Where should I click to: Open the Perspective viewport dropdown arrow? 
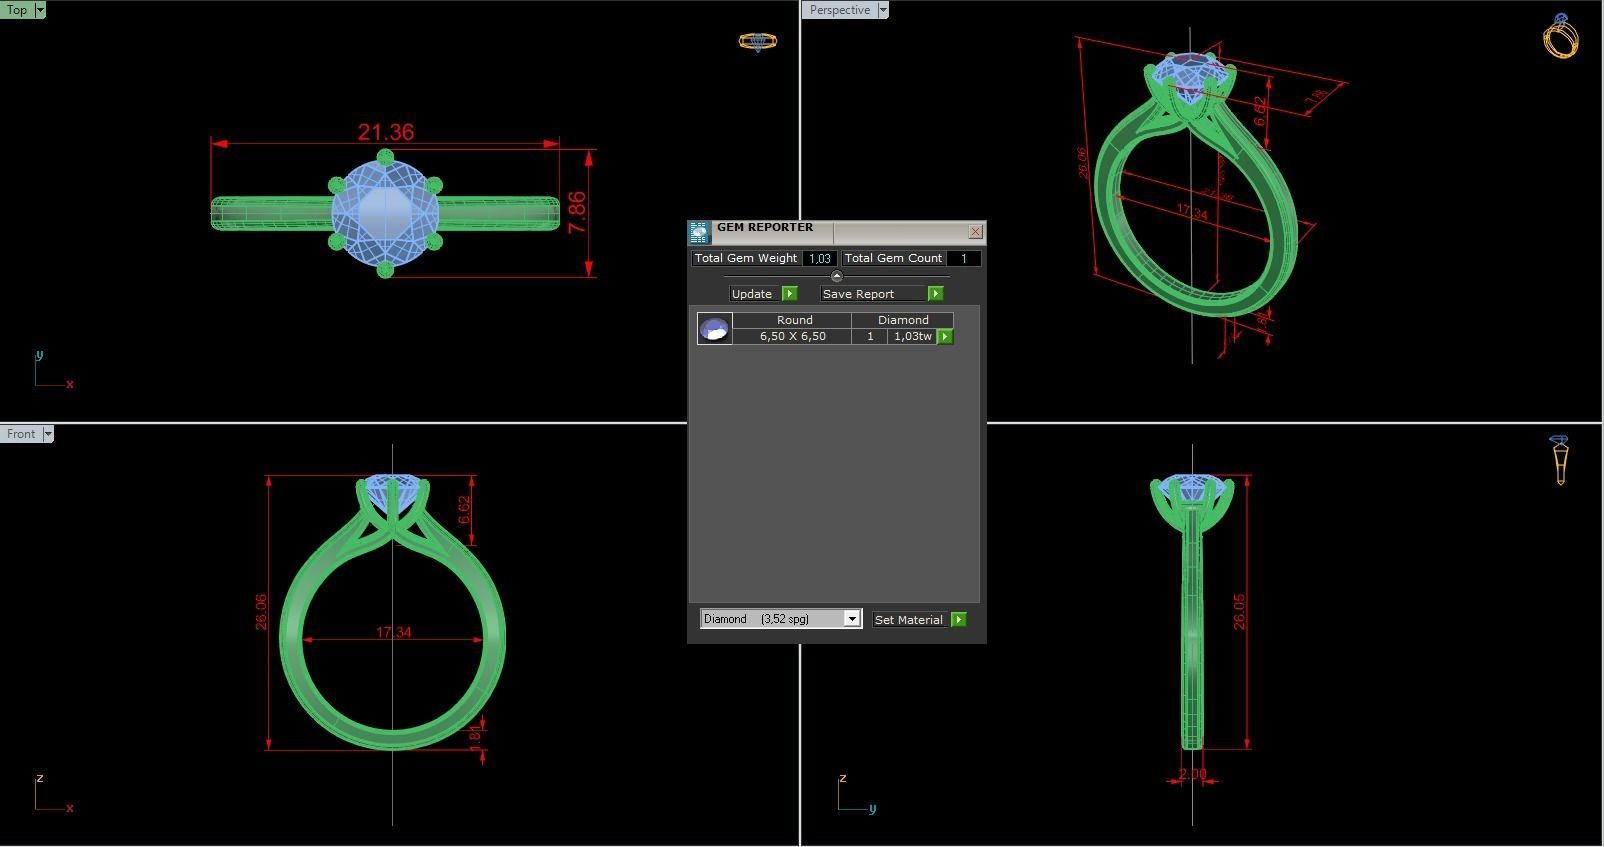883,10
